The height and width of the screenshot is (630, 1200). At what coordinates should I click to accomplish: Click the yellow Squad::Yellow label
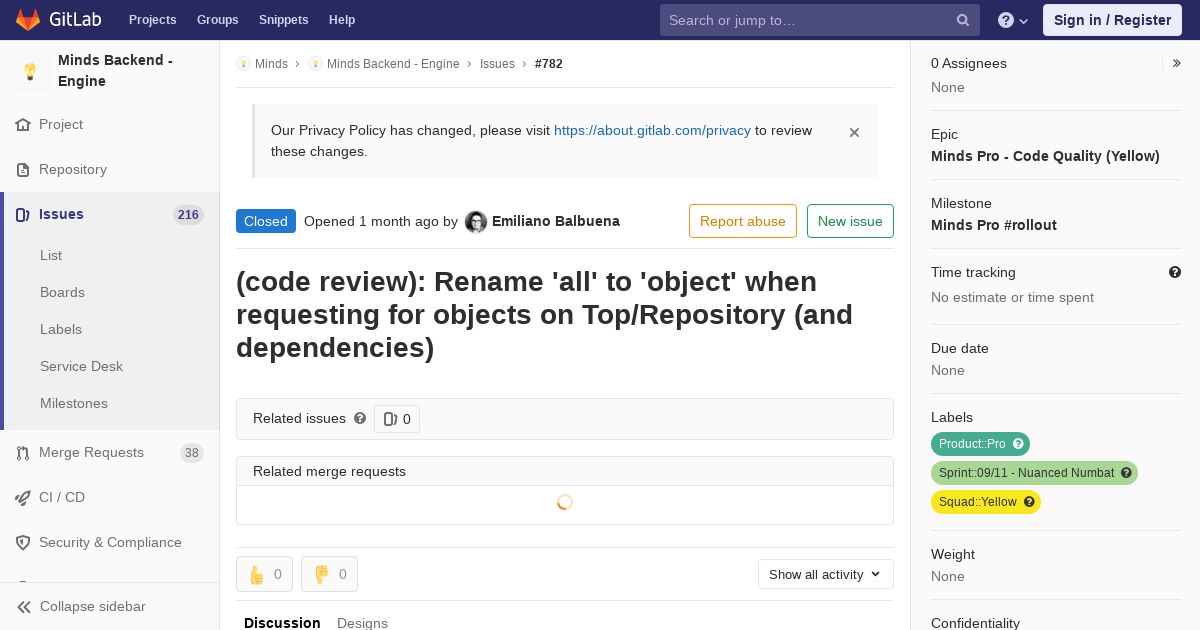(986, 502)
